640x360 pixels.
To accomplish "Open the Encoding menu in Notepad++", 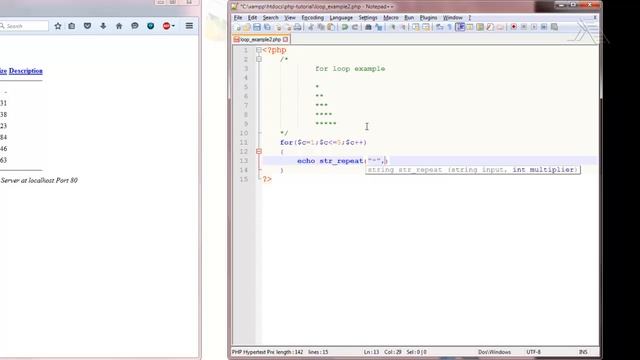I will coord(312,18).
